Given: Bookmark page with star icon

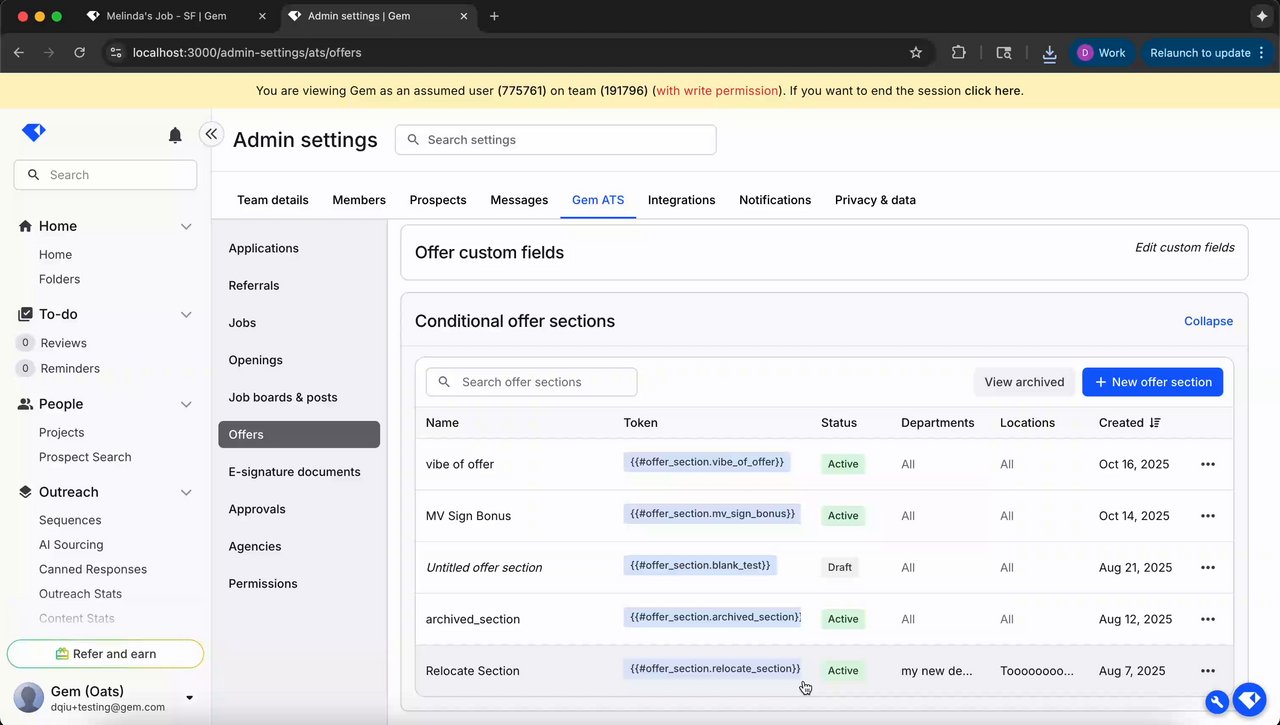Looking at the screenshot, I should [x=916, y=53].
